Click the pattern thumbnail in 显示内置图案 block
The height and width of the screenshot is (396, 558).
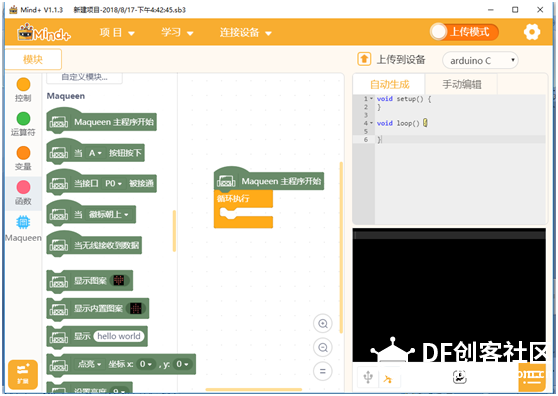coord(136,308)
